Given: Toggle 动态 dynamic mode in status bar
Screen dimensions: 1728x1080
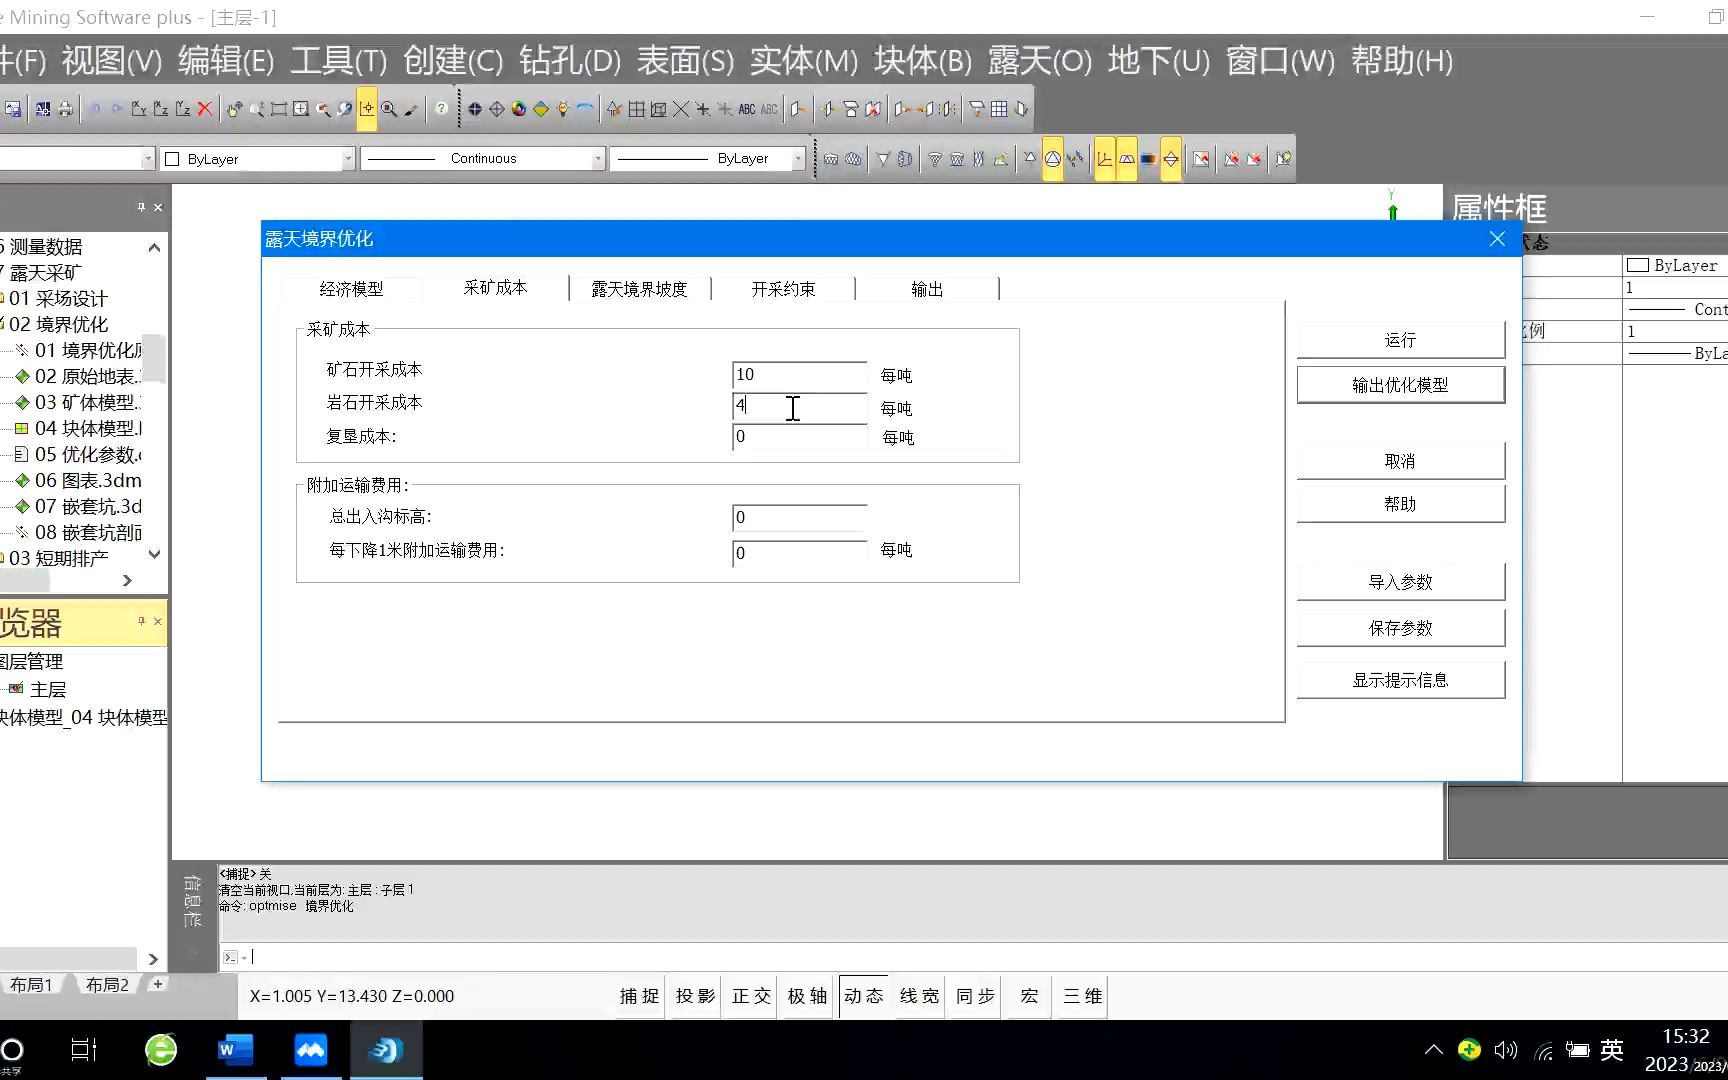Looking at the screenshot, I should [x=864, y=996].
